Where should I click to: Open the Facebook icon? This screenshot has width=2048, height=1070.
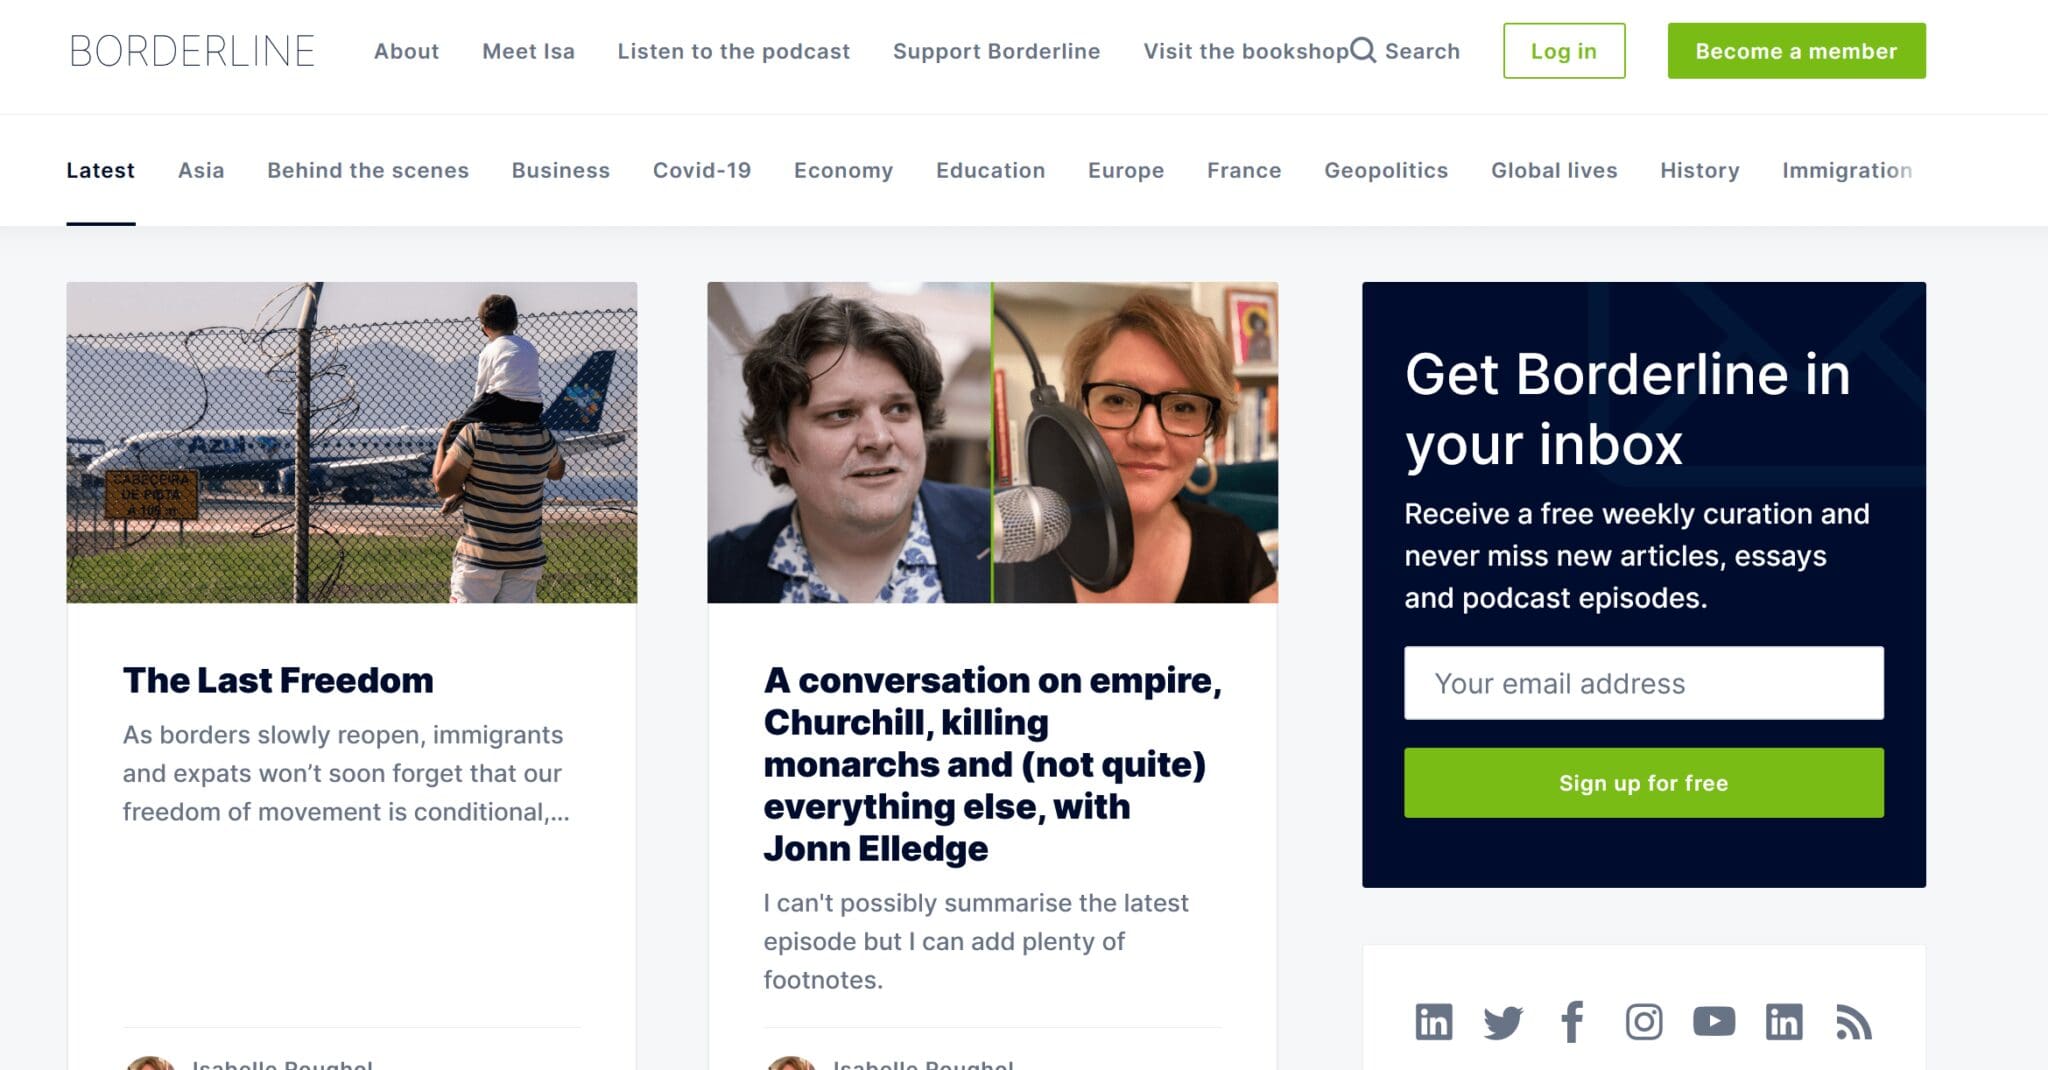(1573, 1022)
